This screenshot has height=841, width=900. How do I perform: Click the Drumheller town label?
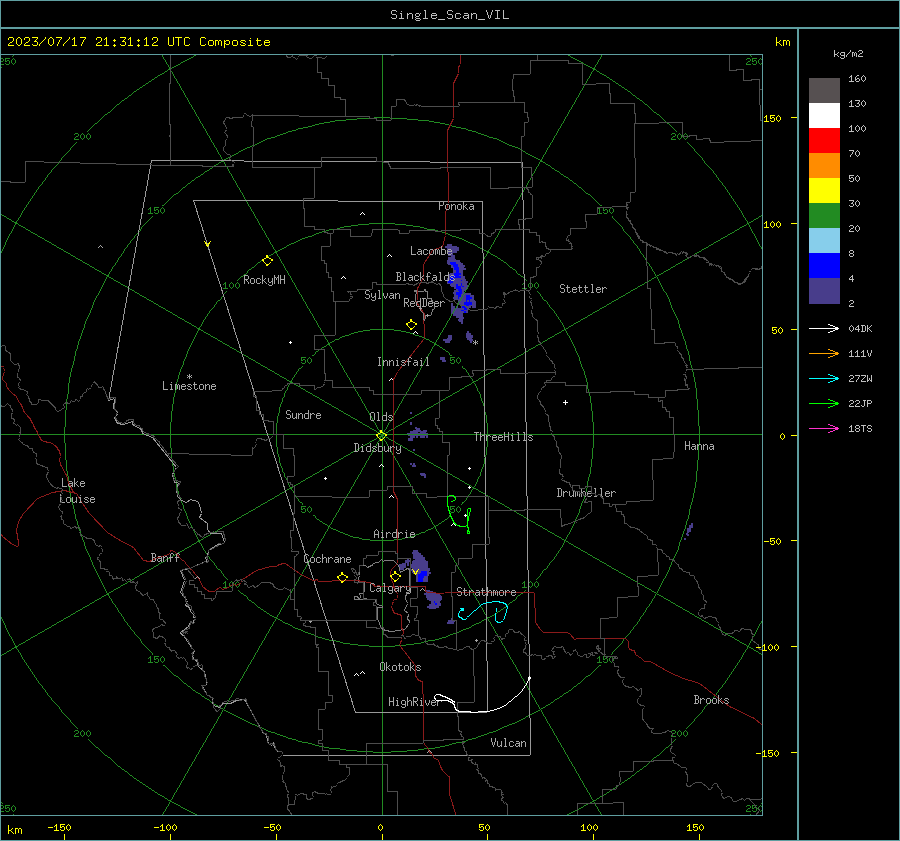click(x=586, y=493)
